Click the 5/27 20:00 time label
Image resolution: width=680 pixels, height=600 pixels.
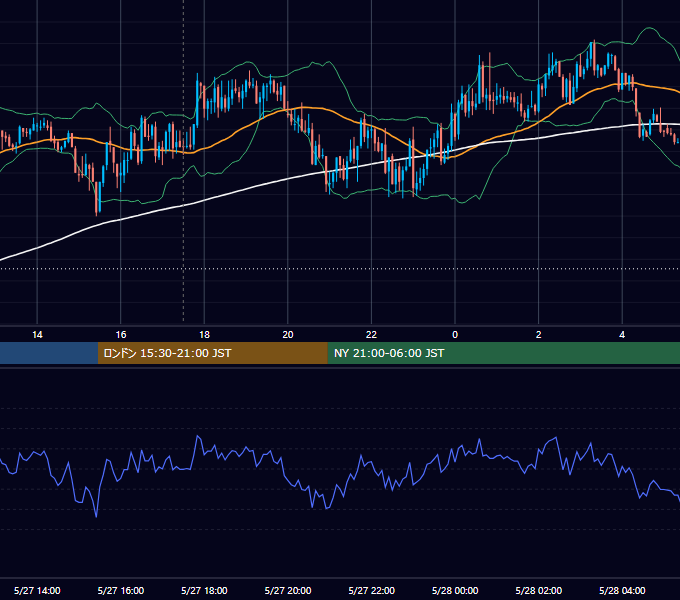point(288,590)
